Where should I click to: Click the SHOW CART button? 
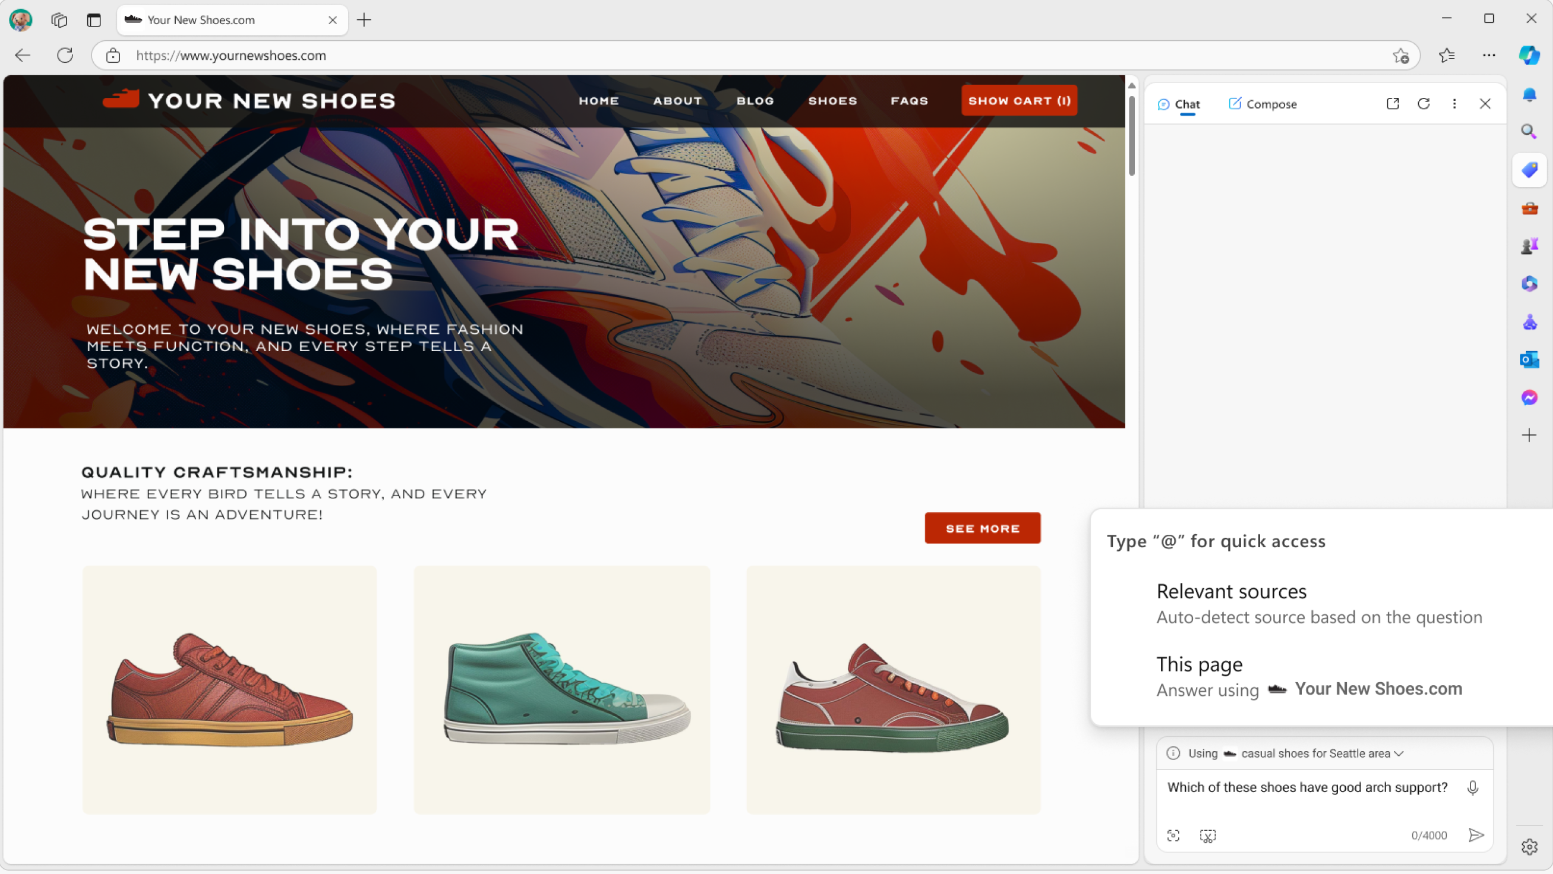[1019, 100]
